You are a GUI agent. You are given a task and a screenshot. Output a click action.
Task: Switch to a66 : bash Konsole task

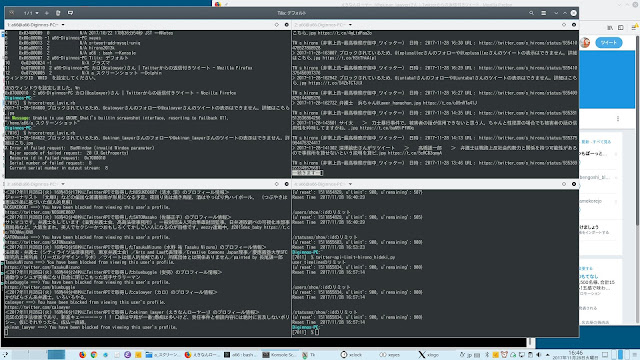coord(239,355)
